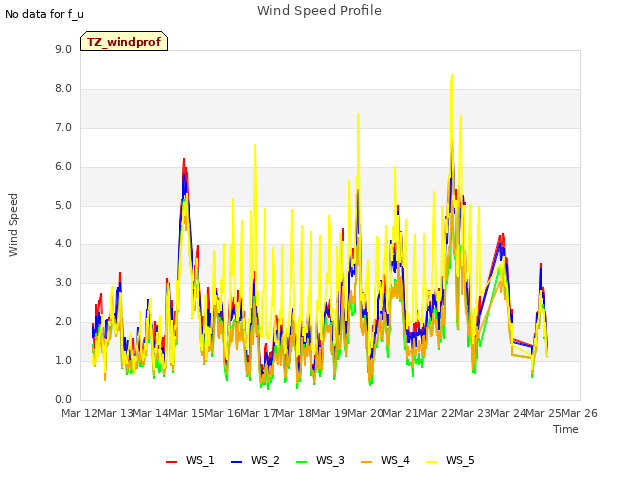The height and width of the screenshot is (480, 640).
Task: Click the blue WS_2 legend swatch
Action: pyautogui.click(x=236, y=462)
